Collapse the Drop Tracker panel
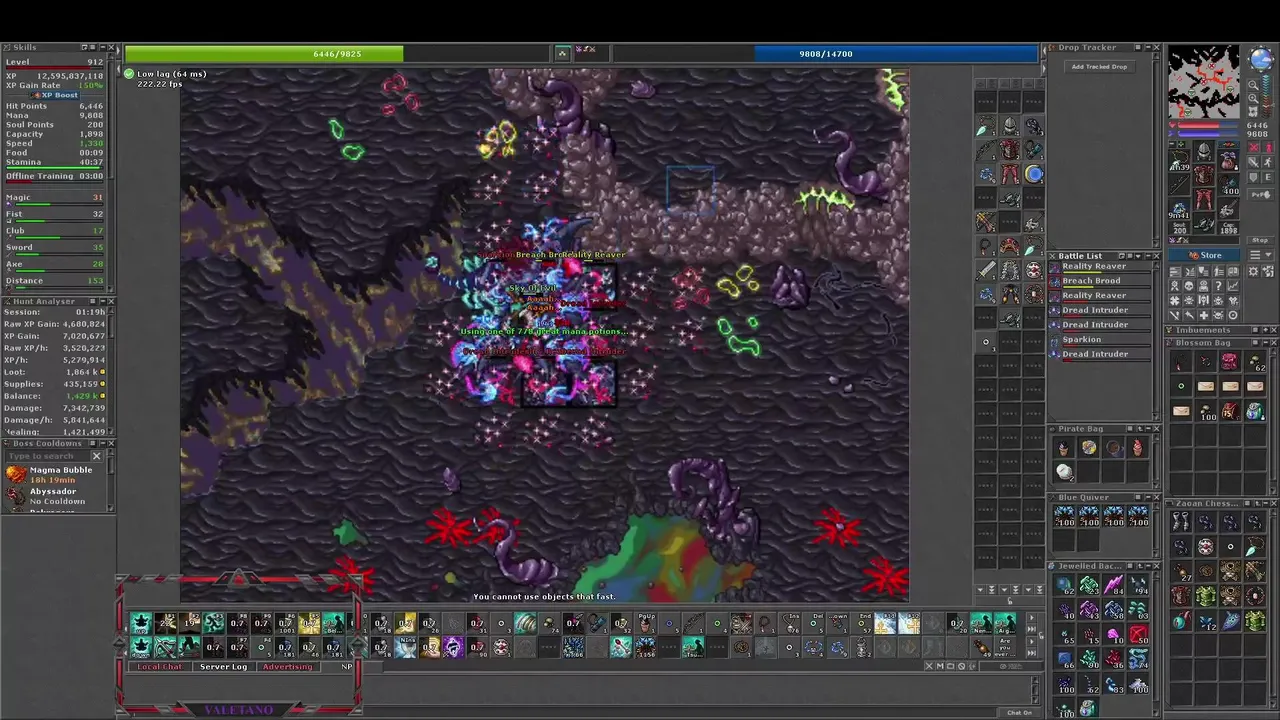The image size is (1280, 720). (x=1148, y=47)
